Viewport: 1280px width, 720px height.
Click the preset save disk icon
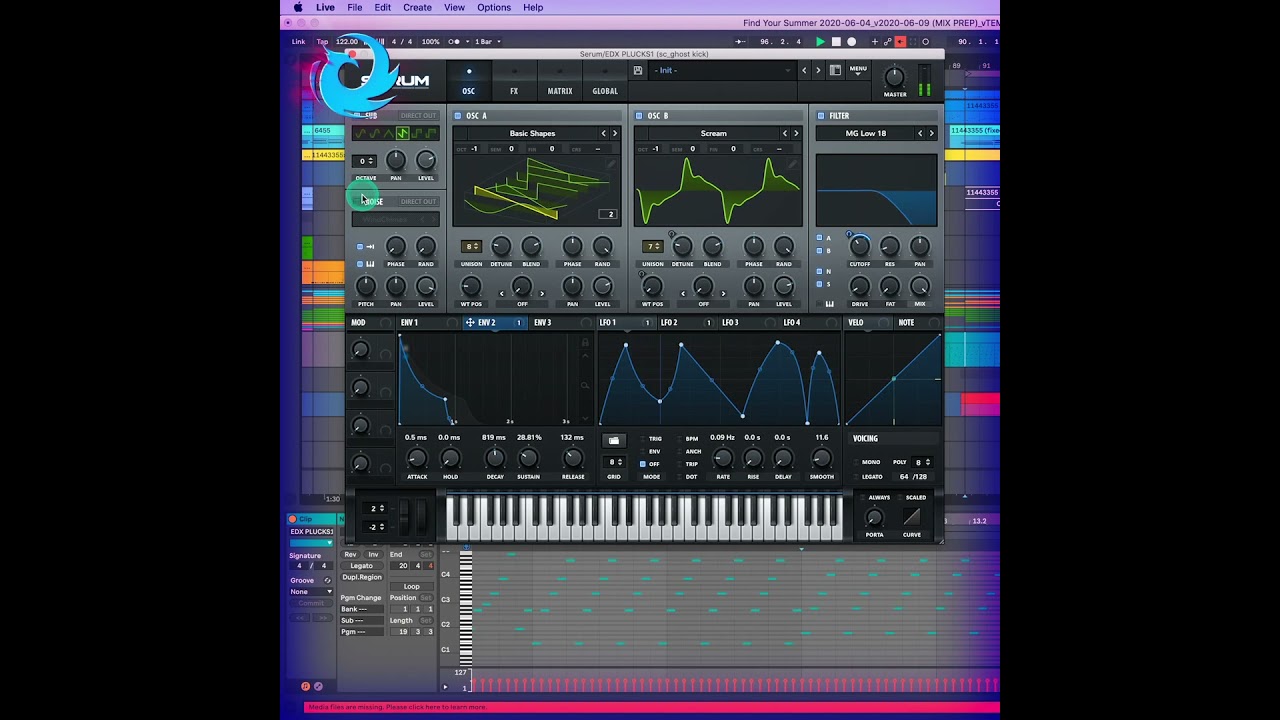click(638, 70)
